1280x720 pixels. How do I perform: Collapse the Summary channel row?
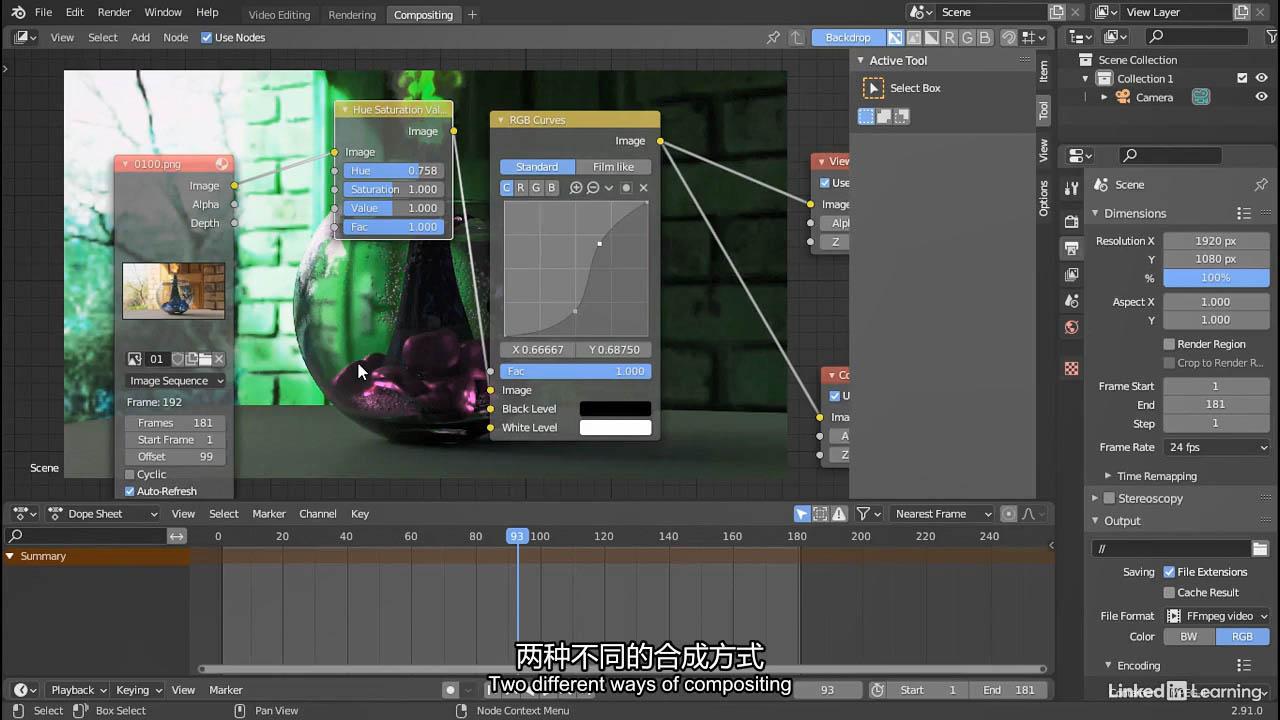click(10, 556)
